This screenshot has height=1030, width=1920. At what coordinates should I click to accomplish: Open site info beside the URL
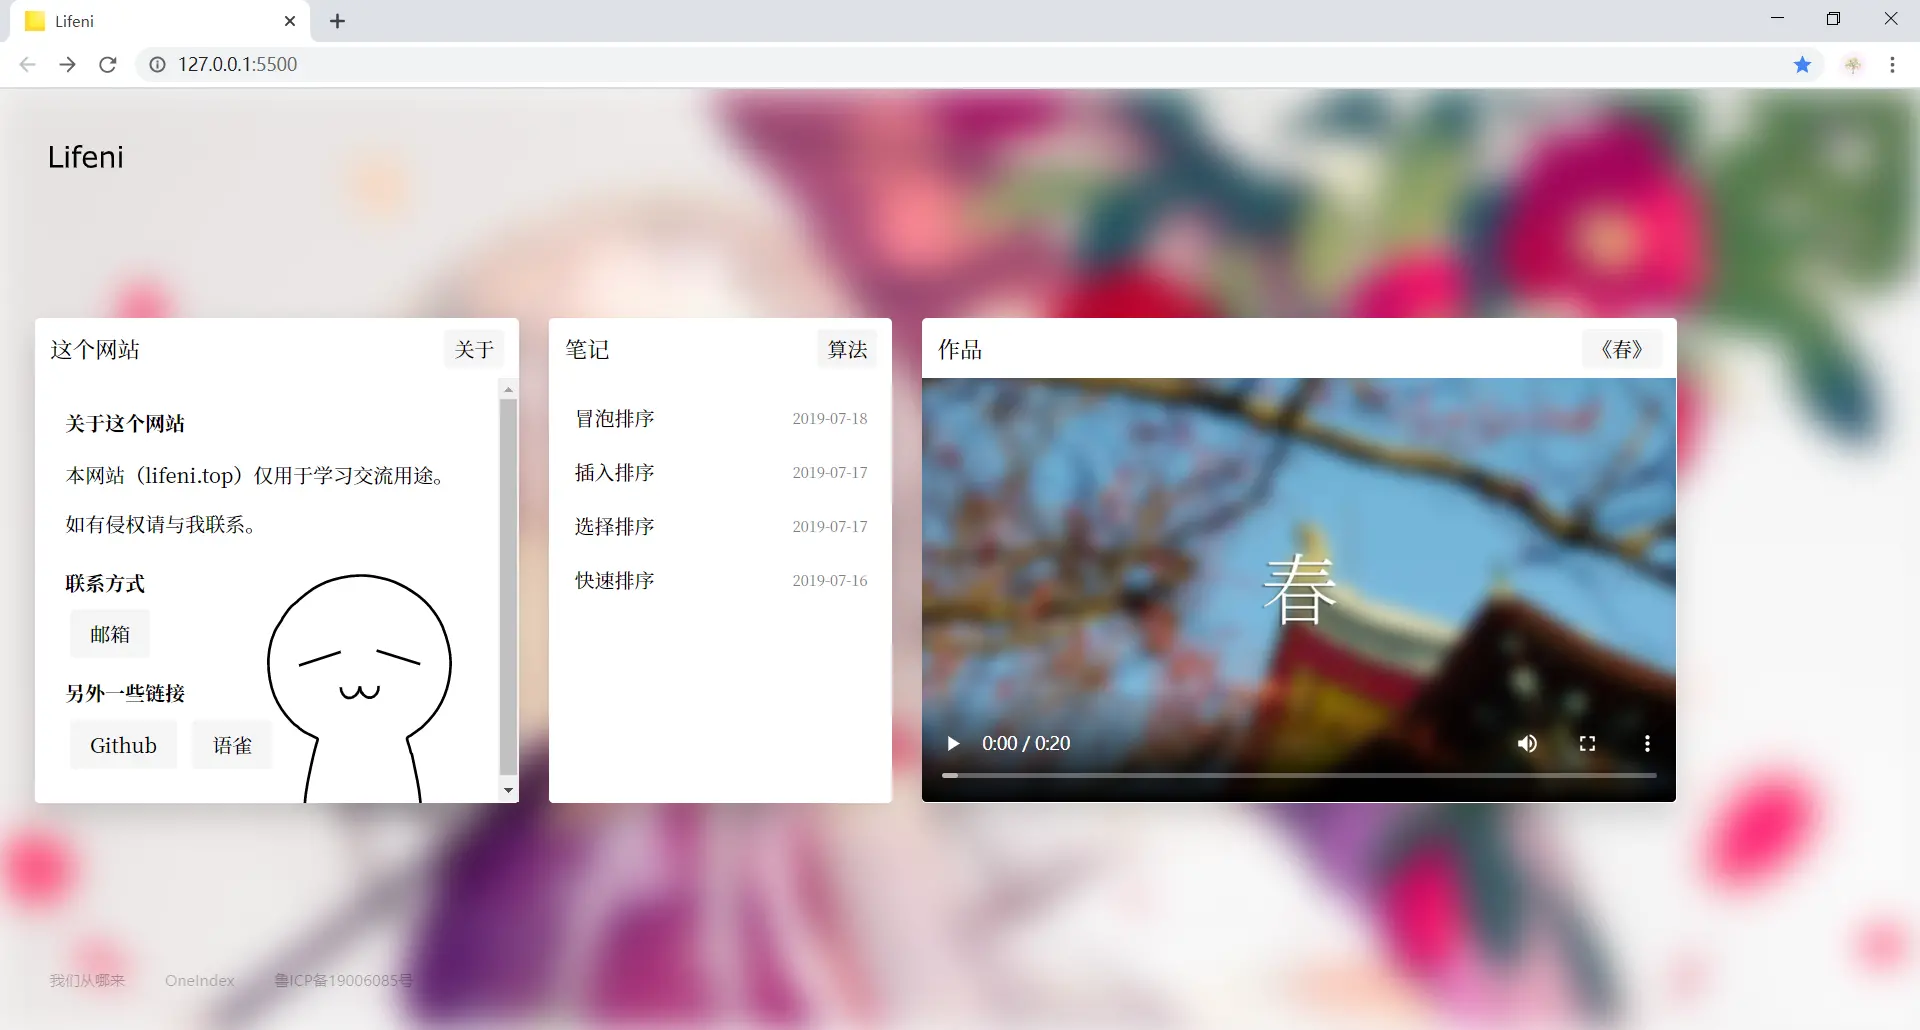[156, 64]
